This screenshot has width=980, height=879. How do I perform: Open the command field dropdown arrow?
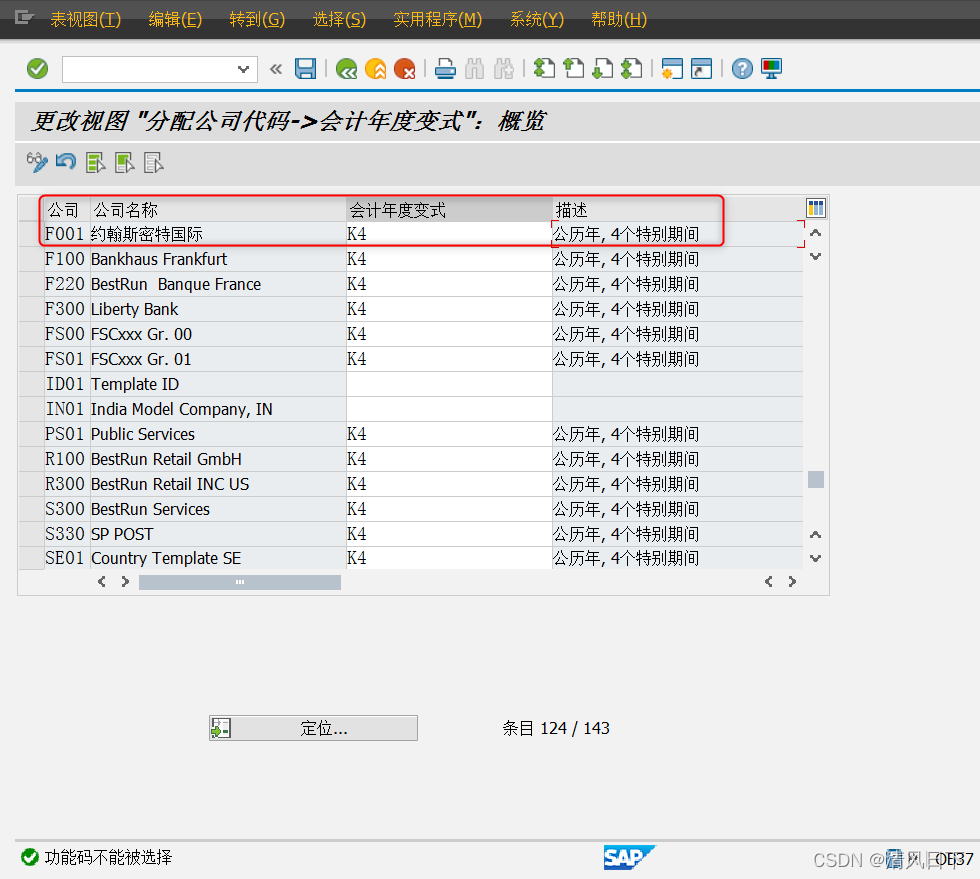[243, 69]
